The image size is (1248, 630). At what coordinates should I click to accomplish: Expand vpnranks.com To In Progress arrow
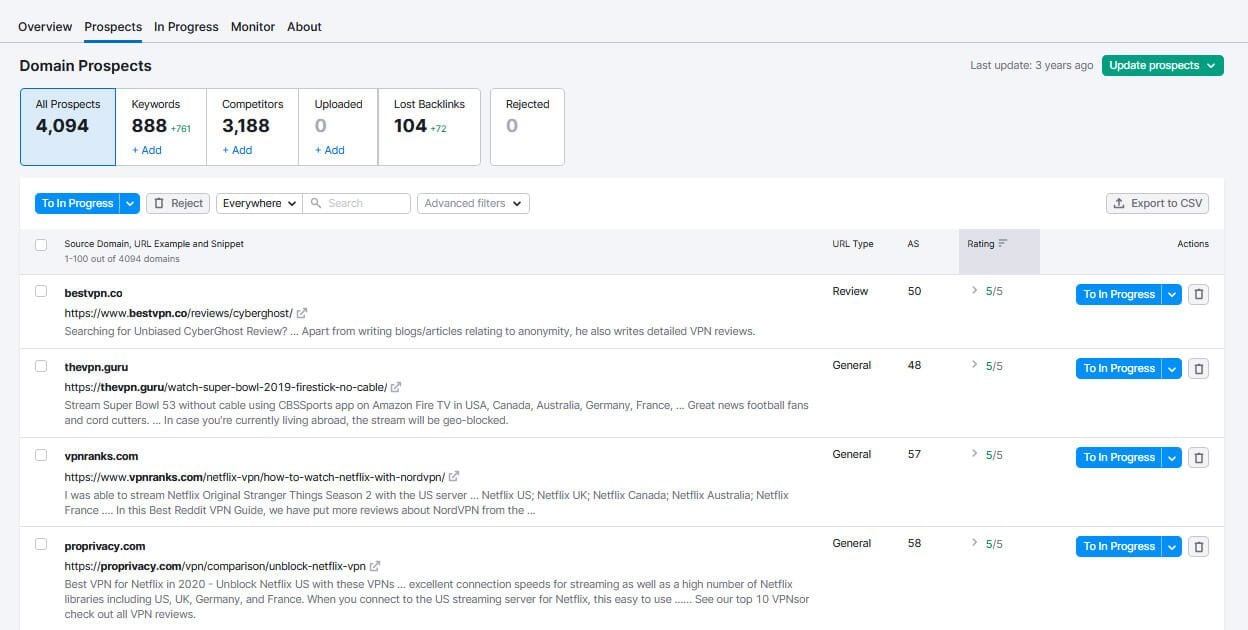[1173, 457]
